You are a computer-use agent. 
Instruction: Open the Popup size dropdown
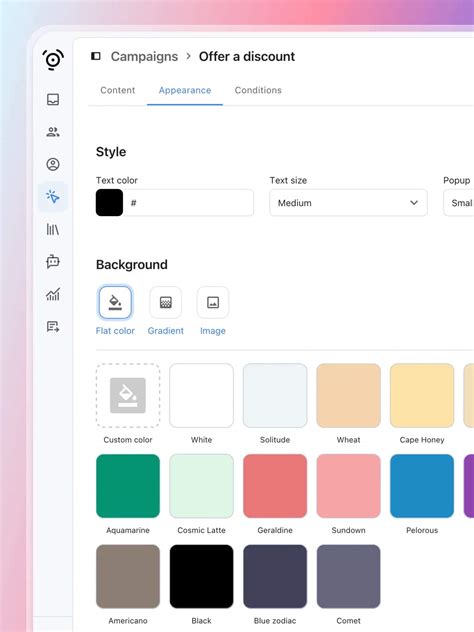tap(459, 203)
